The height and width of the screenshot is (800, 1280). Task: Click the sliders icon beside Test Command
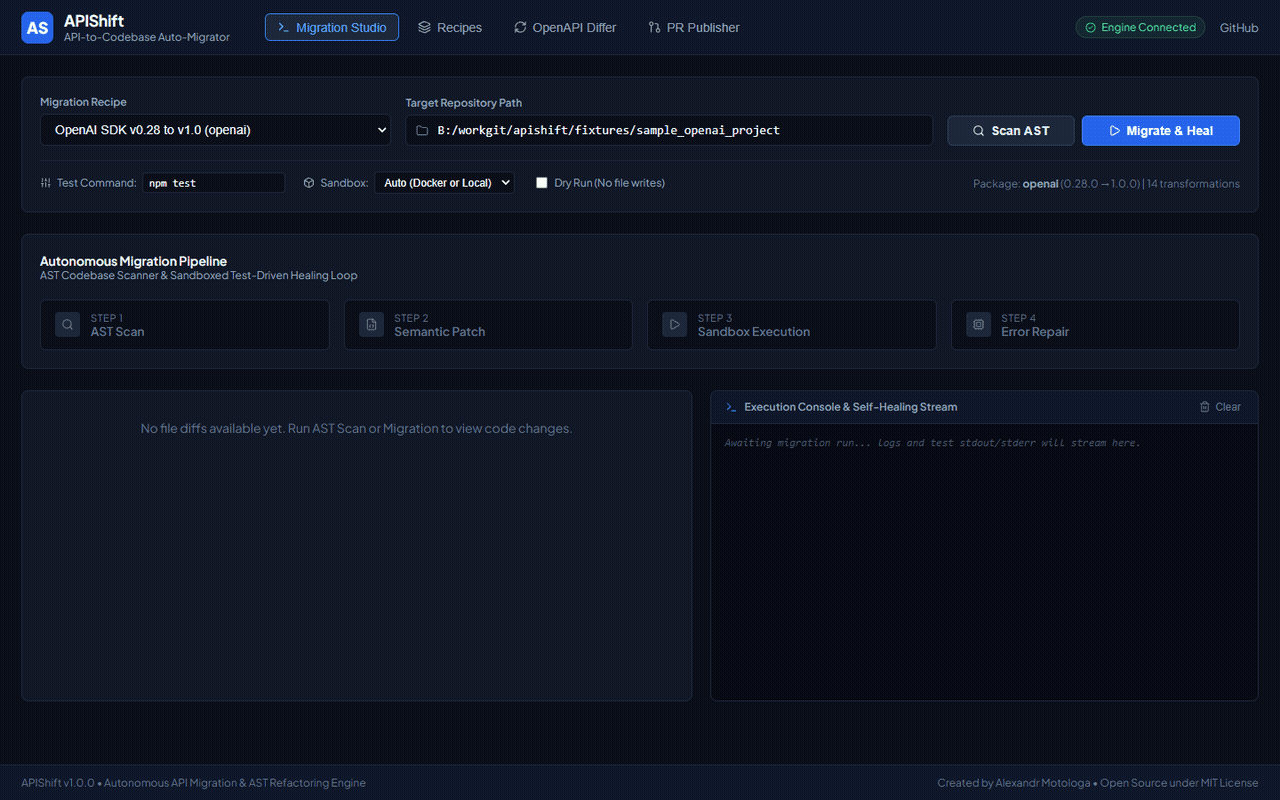46,183
